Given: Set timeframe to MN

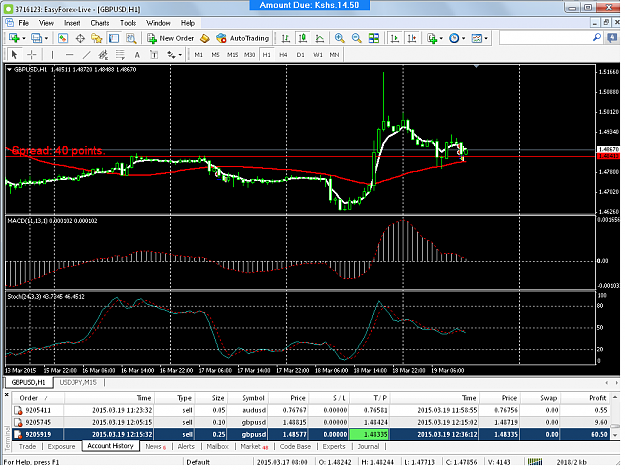Looking at the screenshot, I should tap(334, 55).
